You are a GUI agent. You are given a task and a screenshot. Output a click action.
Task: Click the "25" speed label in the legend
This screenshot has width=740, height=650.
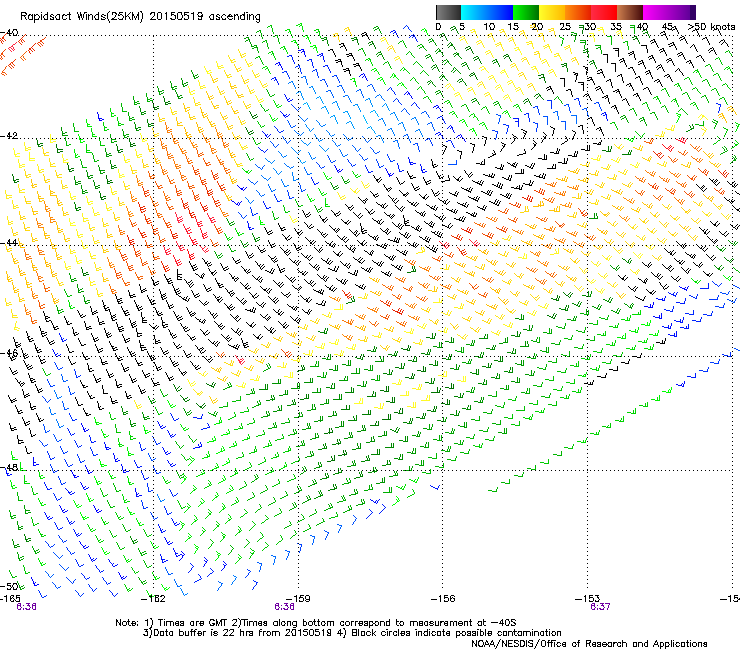565,27
